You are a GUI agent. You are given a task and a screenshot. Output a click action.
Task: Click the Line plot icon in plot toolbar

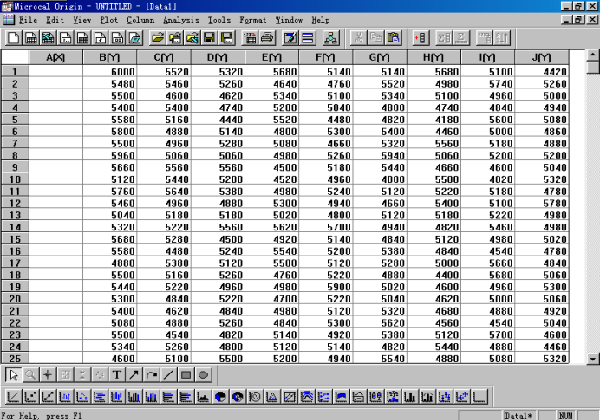pos(12,396)
